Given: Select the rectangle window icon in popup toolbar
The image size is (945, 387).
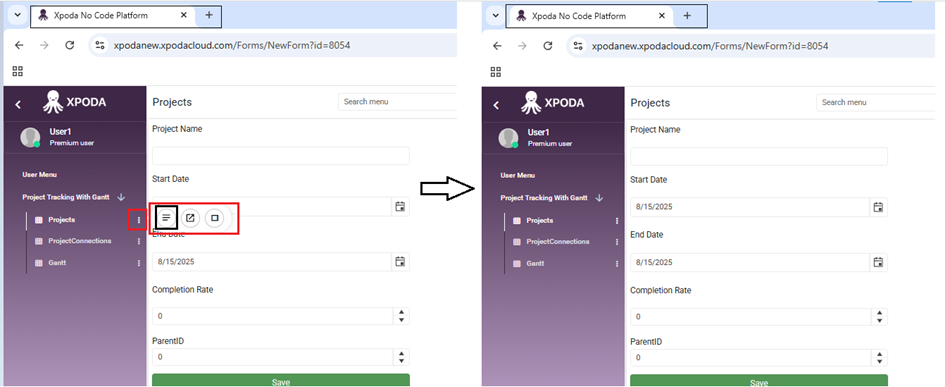Looking at the screenshot, I should (215, 218).
